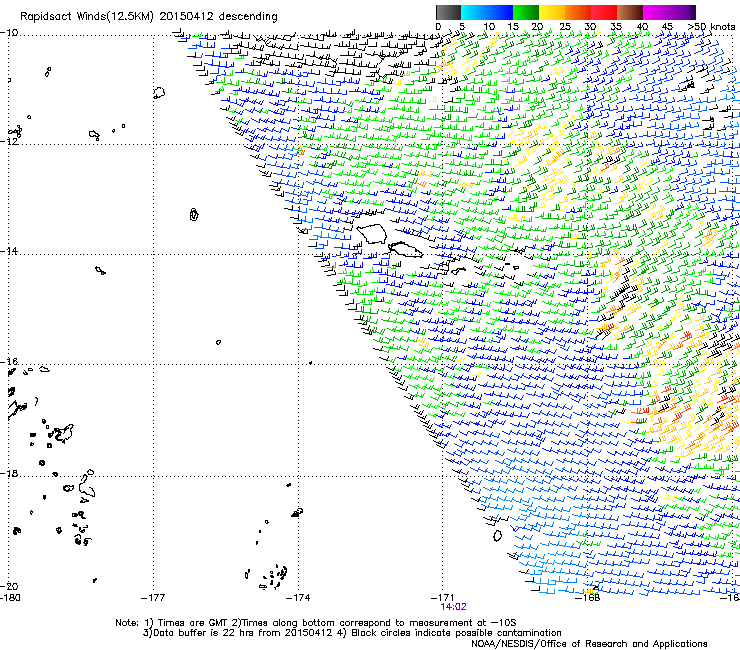The width and height of the screenshot is (740, 650).
Task: Click the -12 latitude axis label
Action: point(9,141)
